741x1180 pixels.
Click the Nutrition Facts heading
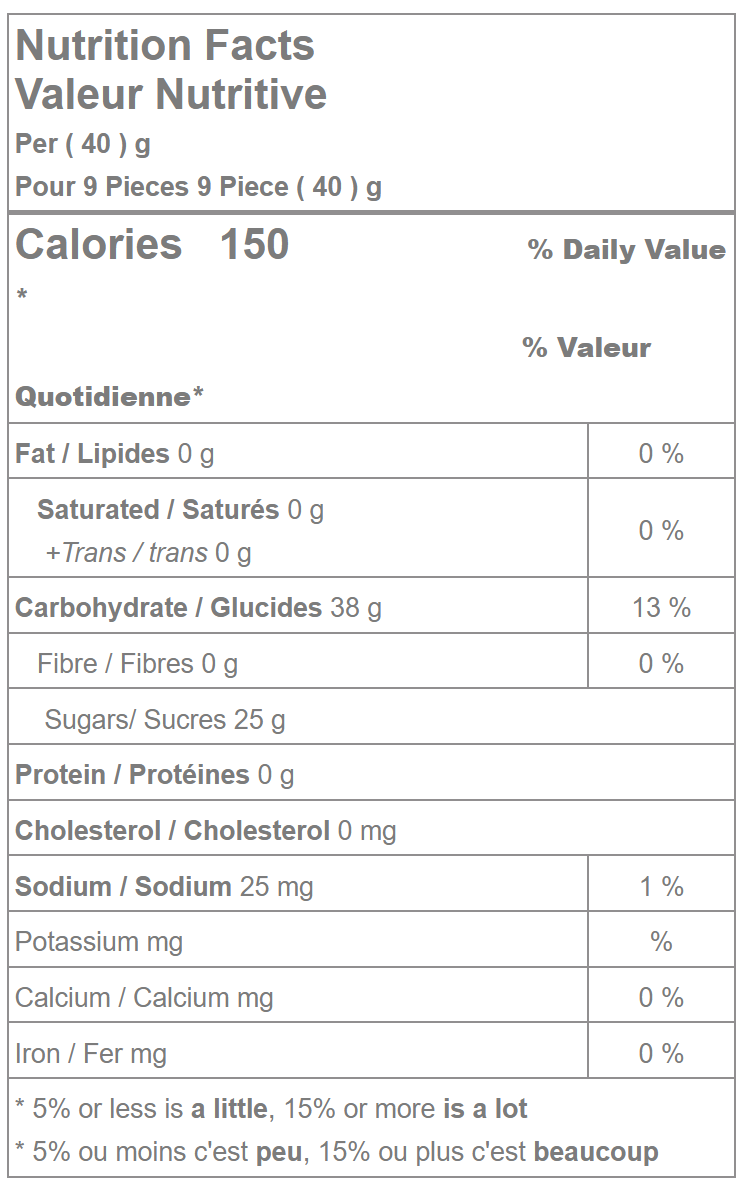coord(165,46)
